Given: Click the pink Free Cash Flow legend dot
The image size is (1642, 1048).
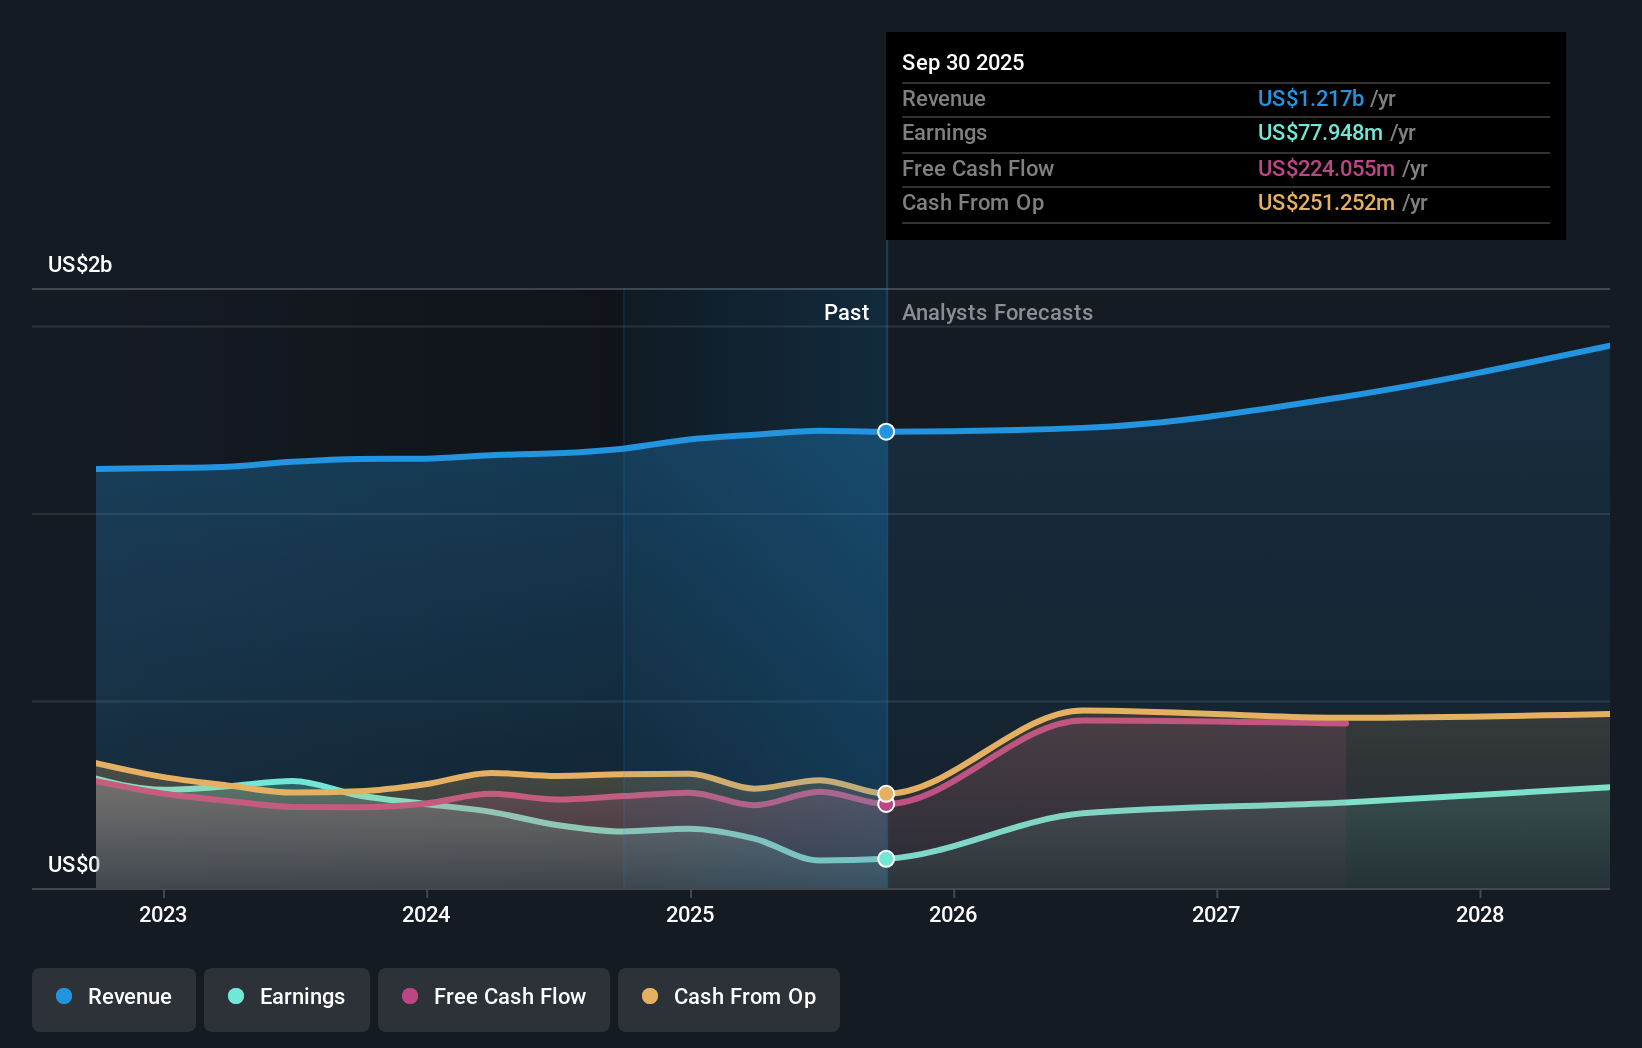Looking at the screenshot, I should [408, 997].
